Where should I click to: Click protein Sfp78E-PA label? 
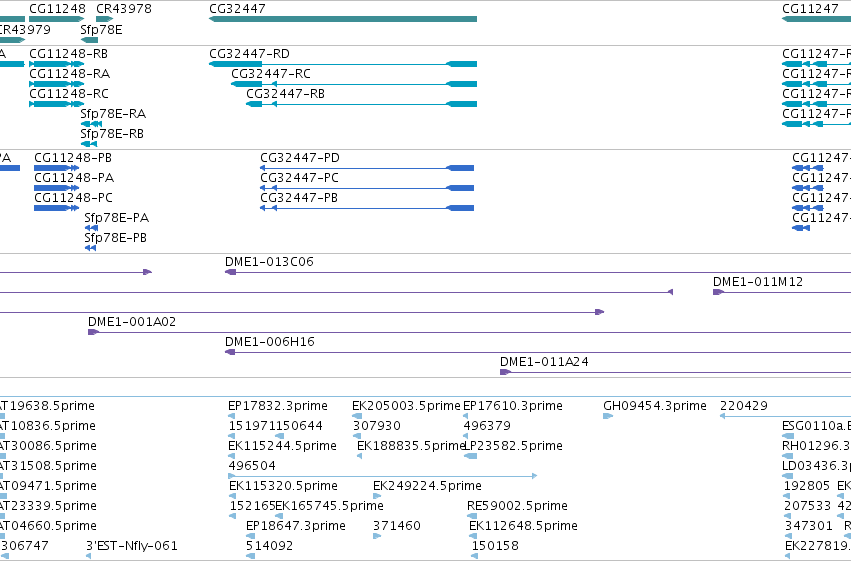(x=117, y=218)
